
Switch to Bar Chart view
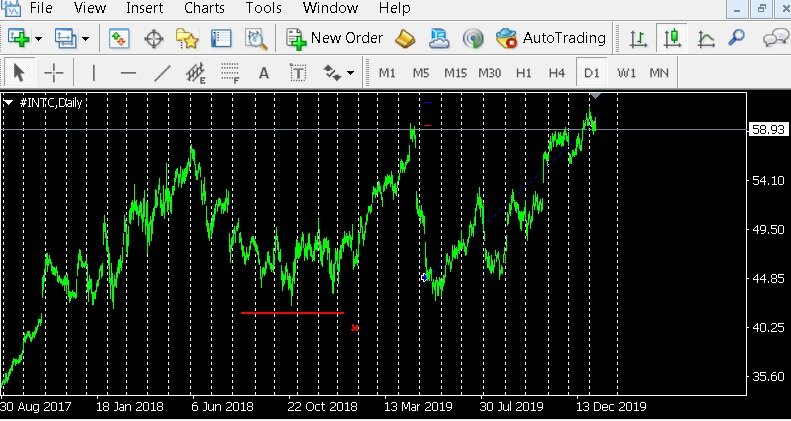click(638, 38)
